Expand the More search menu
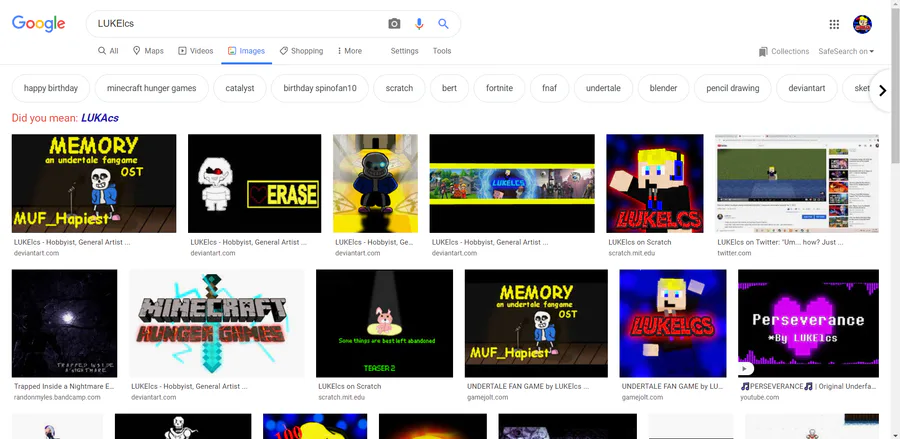This screenshot has width=900, height=439. [x=350, y=51]
